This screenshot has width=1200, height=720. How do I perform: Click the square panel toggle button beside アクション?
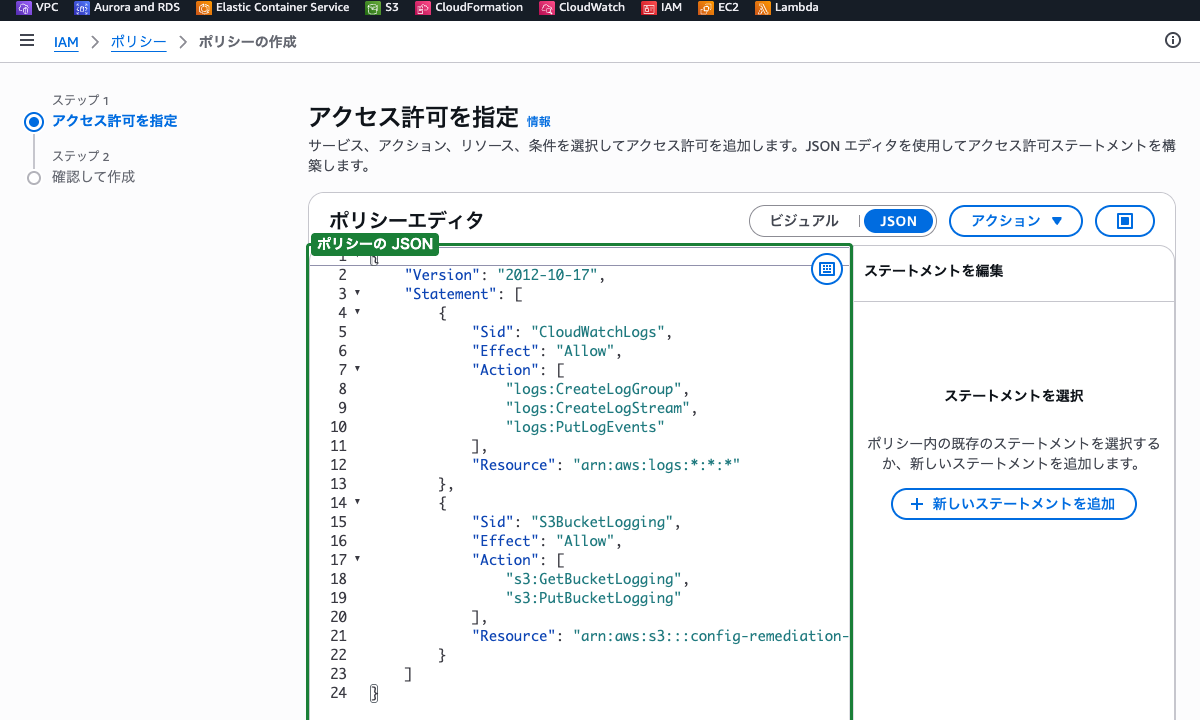point(1125,221)
